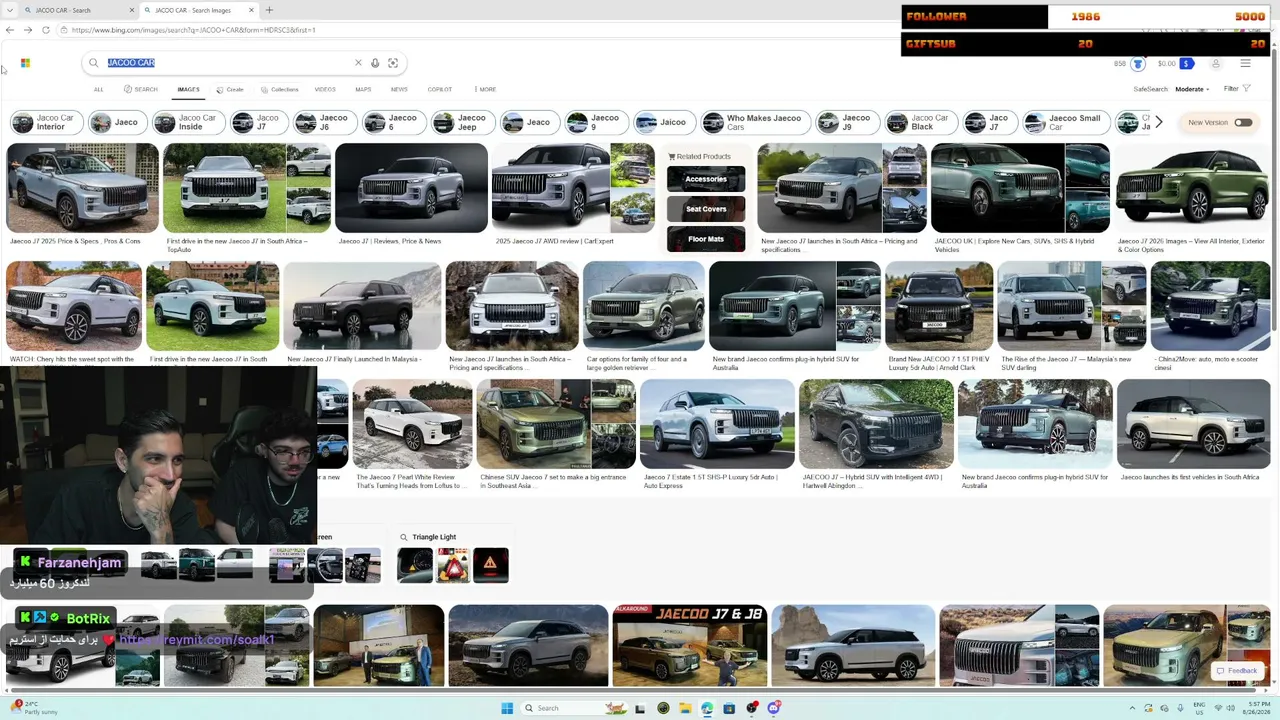The height and width of the screenshot is (720, 1280).
Task: Click the Seat Covers related product
Action: tap(706, 209)
